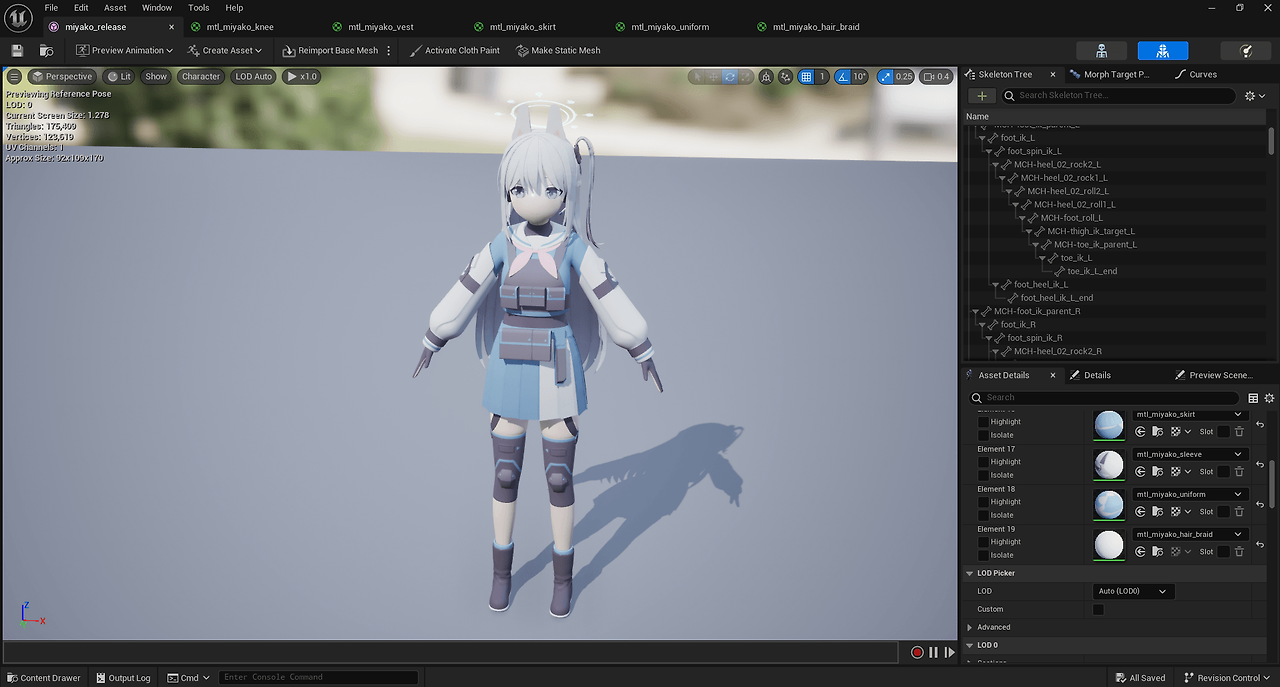The width and height of the screenshot is (1280, 687).
Task: Open the mtl_miyako_hair_braid material dropdown
Action: pos(1189,534)
